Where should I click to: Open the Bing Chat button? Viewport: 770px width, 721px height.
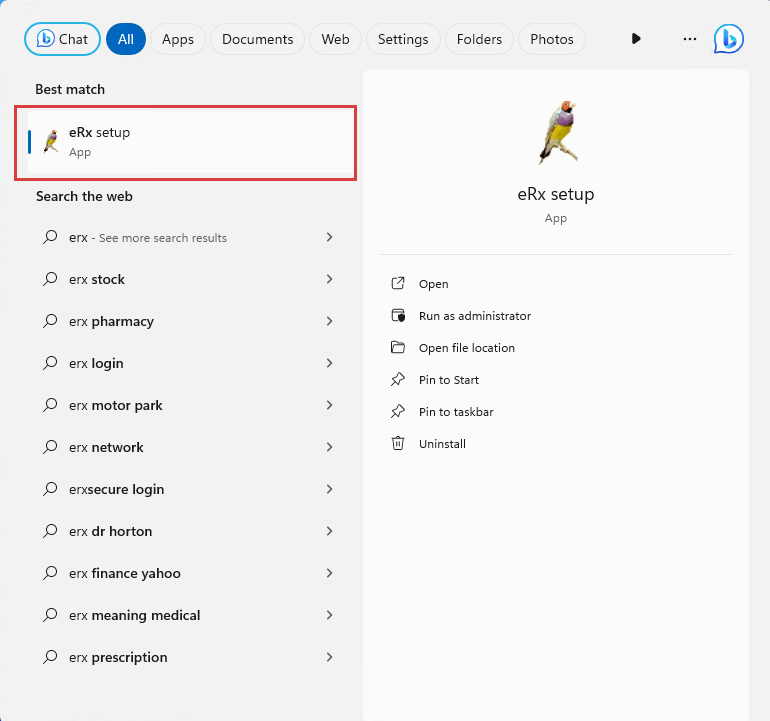coord(62,39)
